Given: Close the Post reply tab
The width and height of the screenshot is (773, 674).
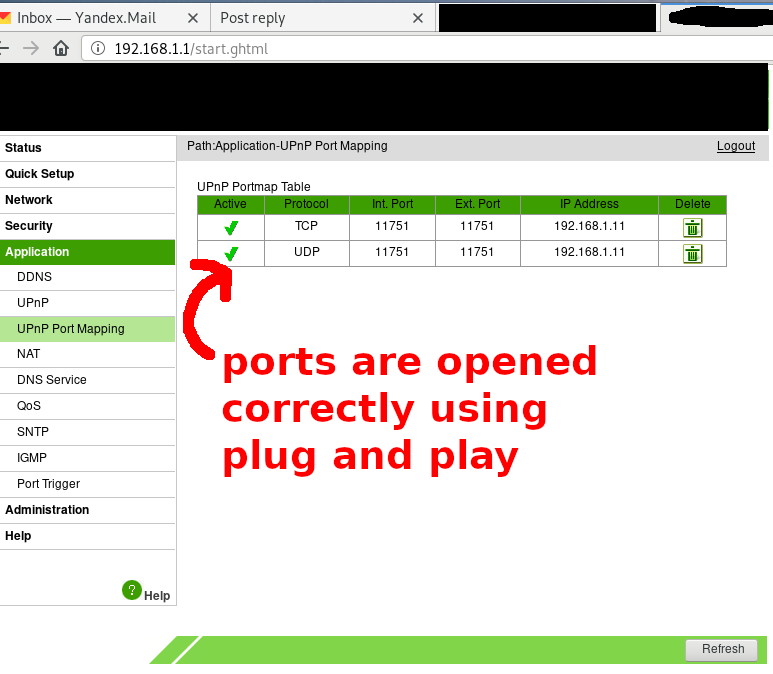Looking at the screenshot, I should click(x=418, y=18).
